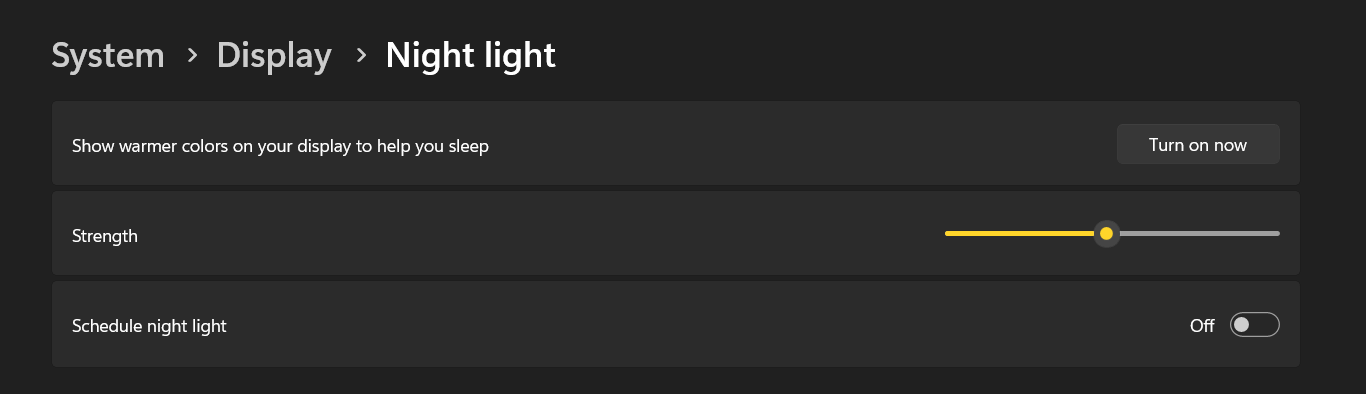Go back to the System breadcrumb
The height and width of the screenshot is (394, 1366).
click(x=108, y=55)
